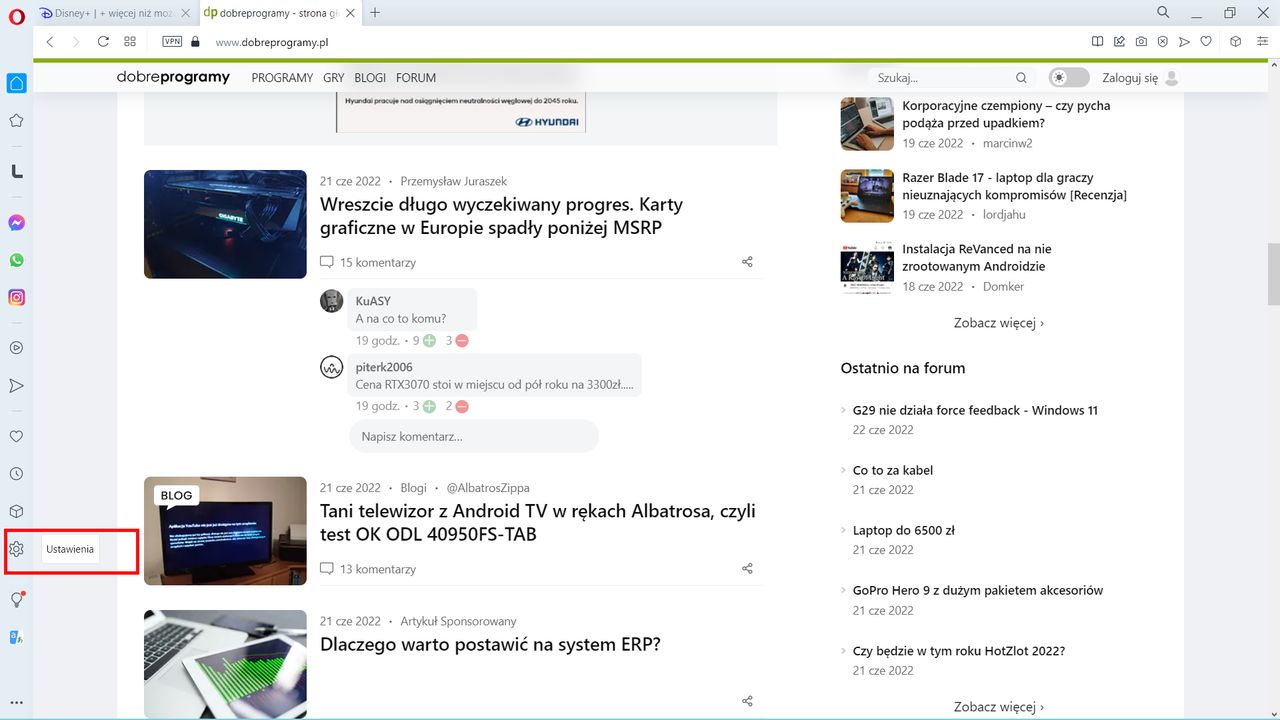Send page to My Flow via paper plane icon
Viewport: 1280px width, 720px height.
coord(1184,41)
